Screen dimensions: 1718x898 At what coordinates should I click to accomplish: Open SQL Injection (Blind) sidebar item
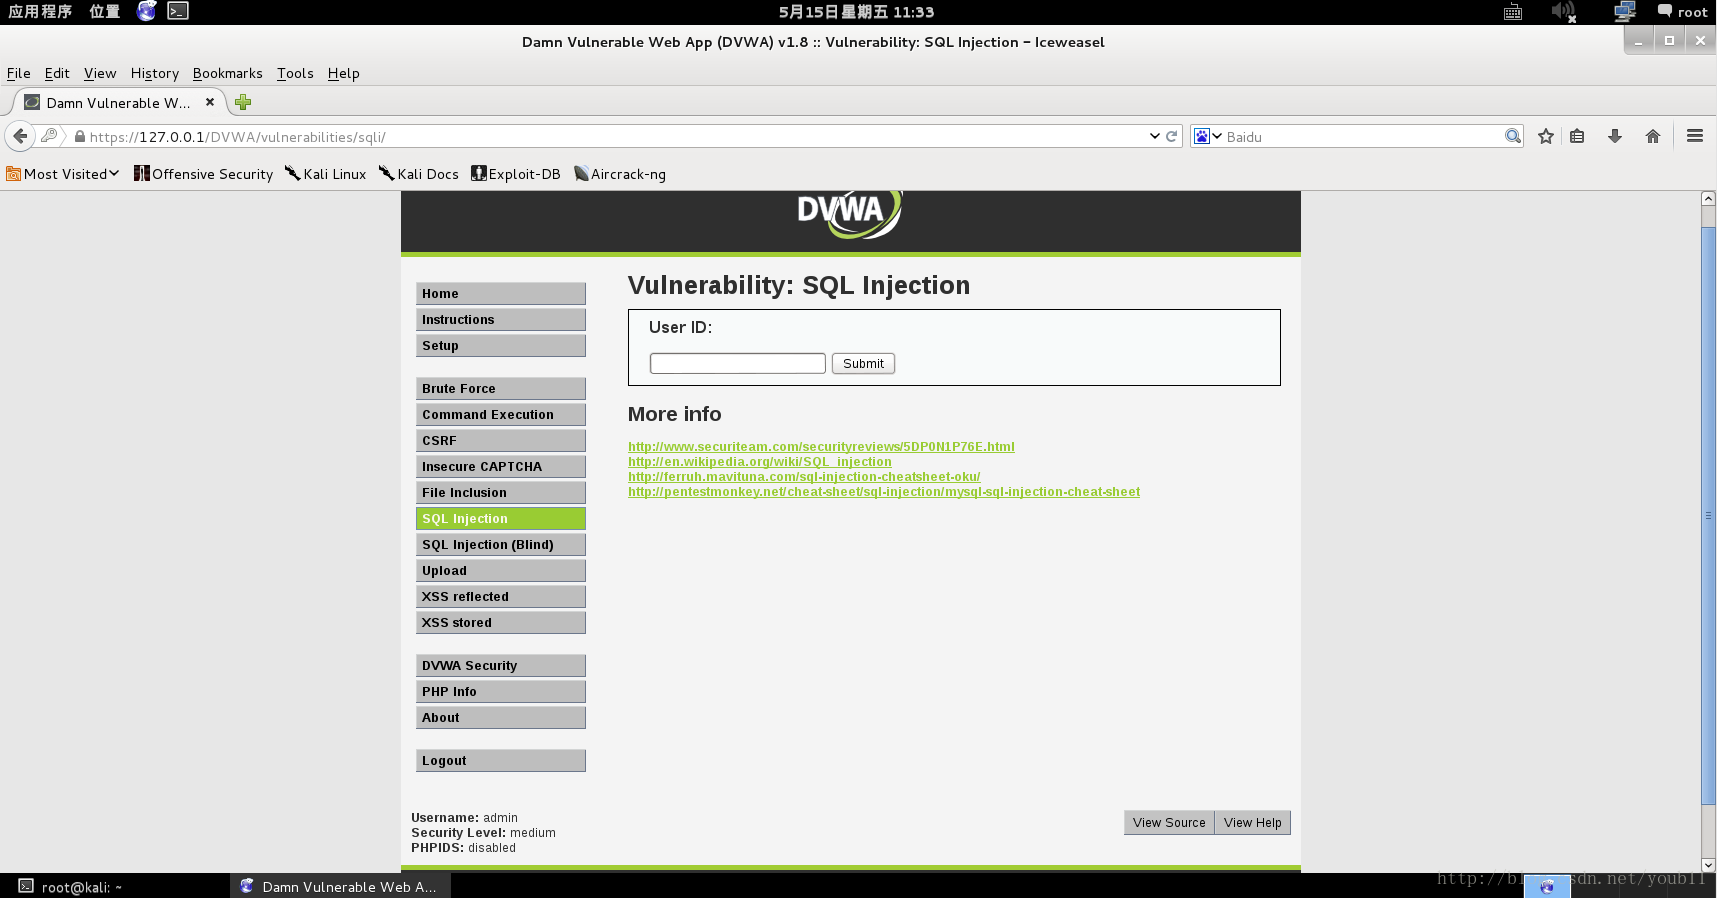coord(501,544)
